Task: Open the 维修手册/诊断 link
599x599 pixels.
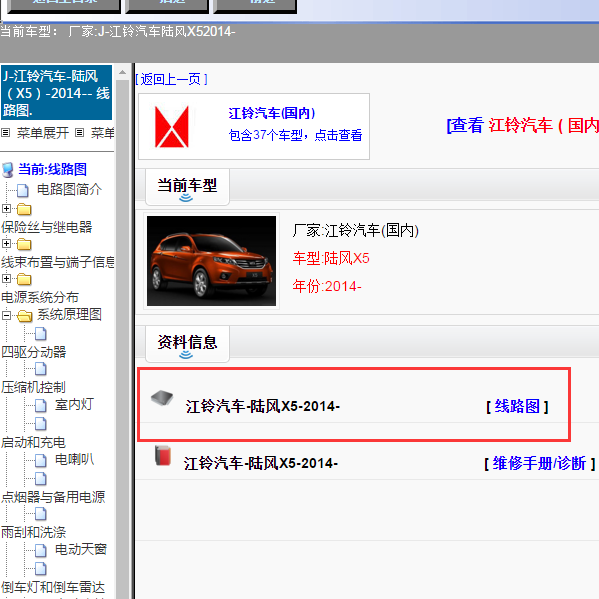Action: 539,463
